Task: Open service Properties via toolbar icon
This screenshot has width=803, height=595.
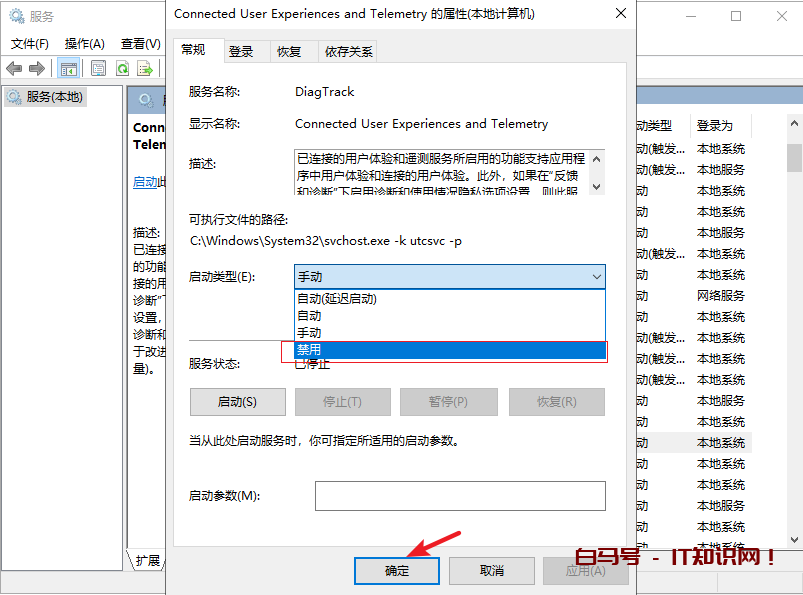Action: (98, 68)
